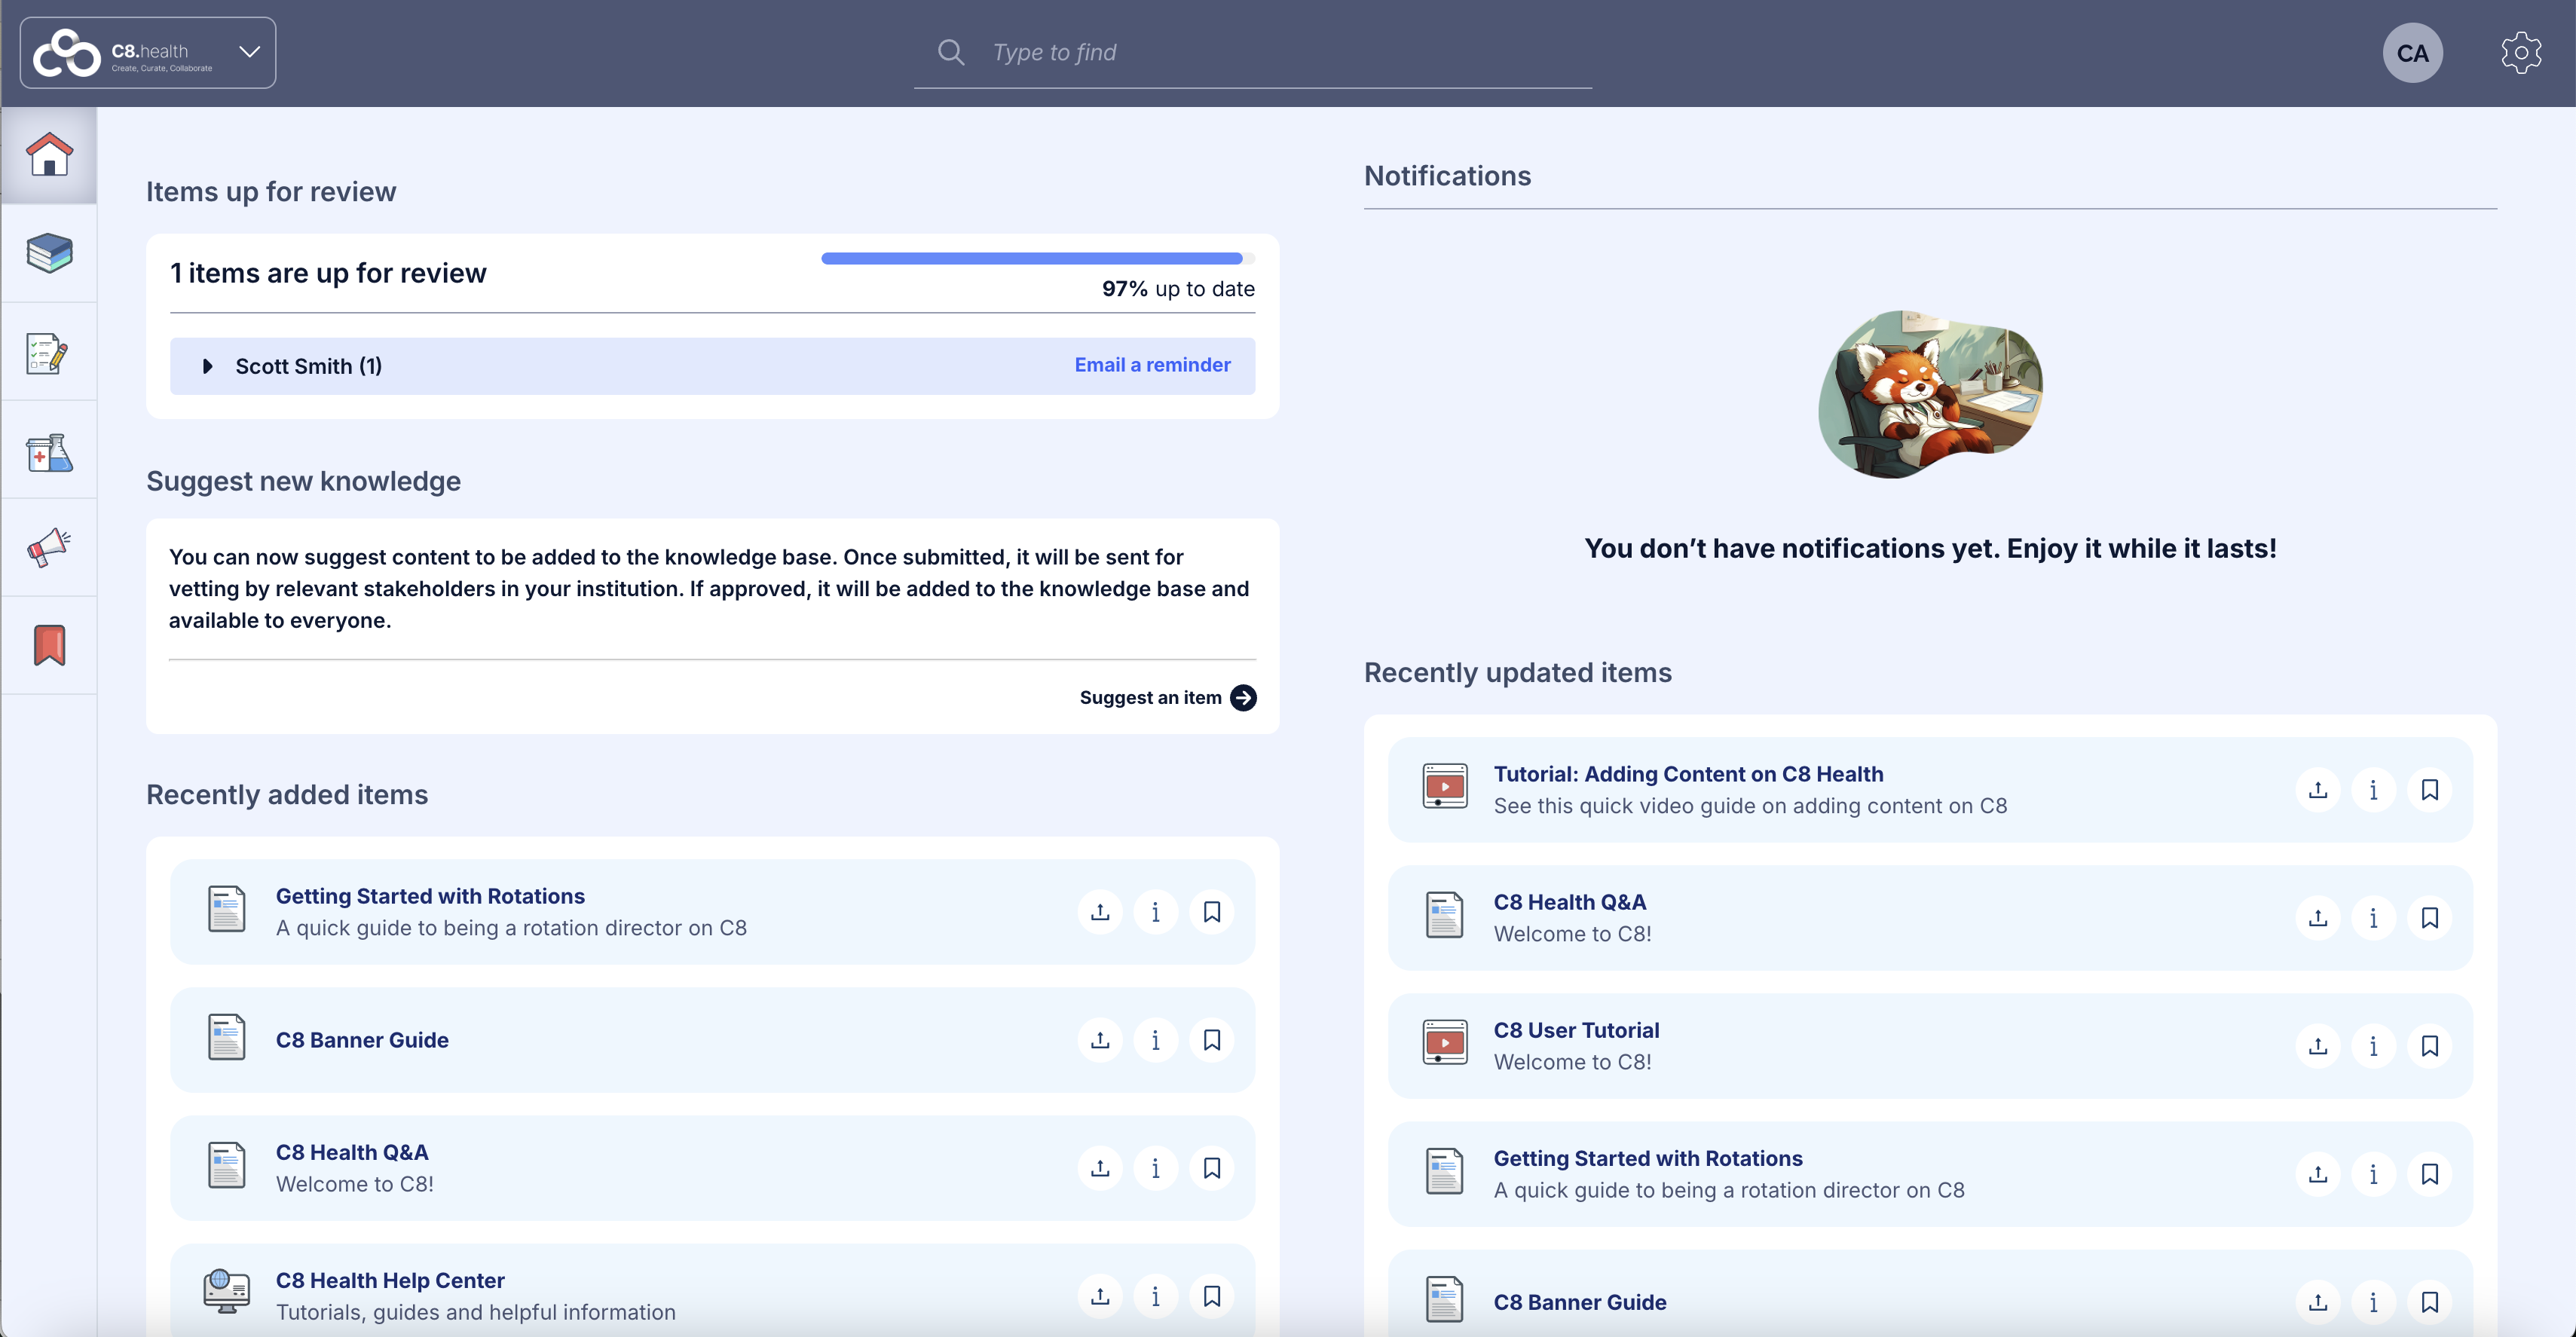The width and height of the screenshot is (2576, 1337).
Task: Share C8 Health Q&A in Recently added
Action: pos(1100,1168)
